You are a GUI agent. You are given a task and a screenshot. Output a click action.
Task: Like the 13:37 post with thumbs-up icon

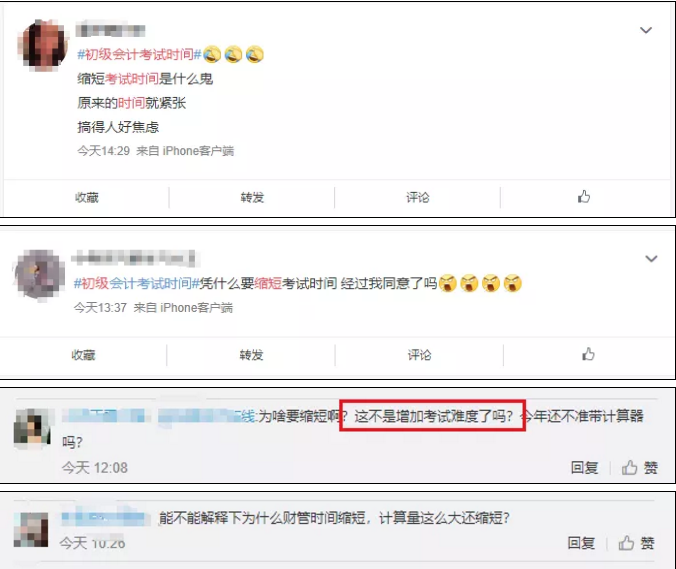(x=588, y=354)
